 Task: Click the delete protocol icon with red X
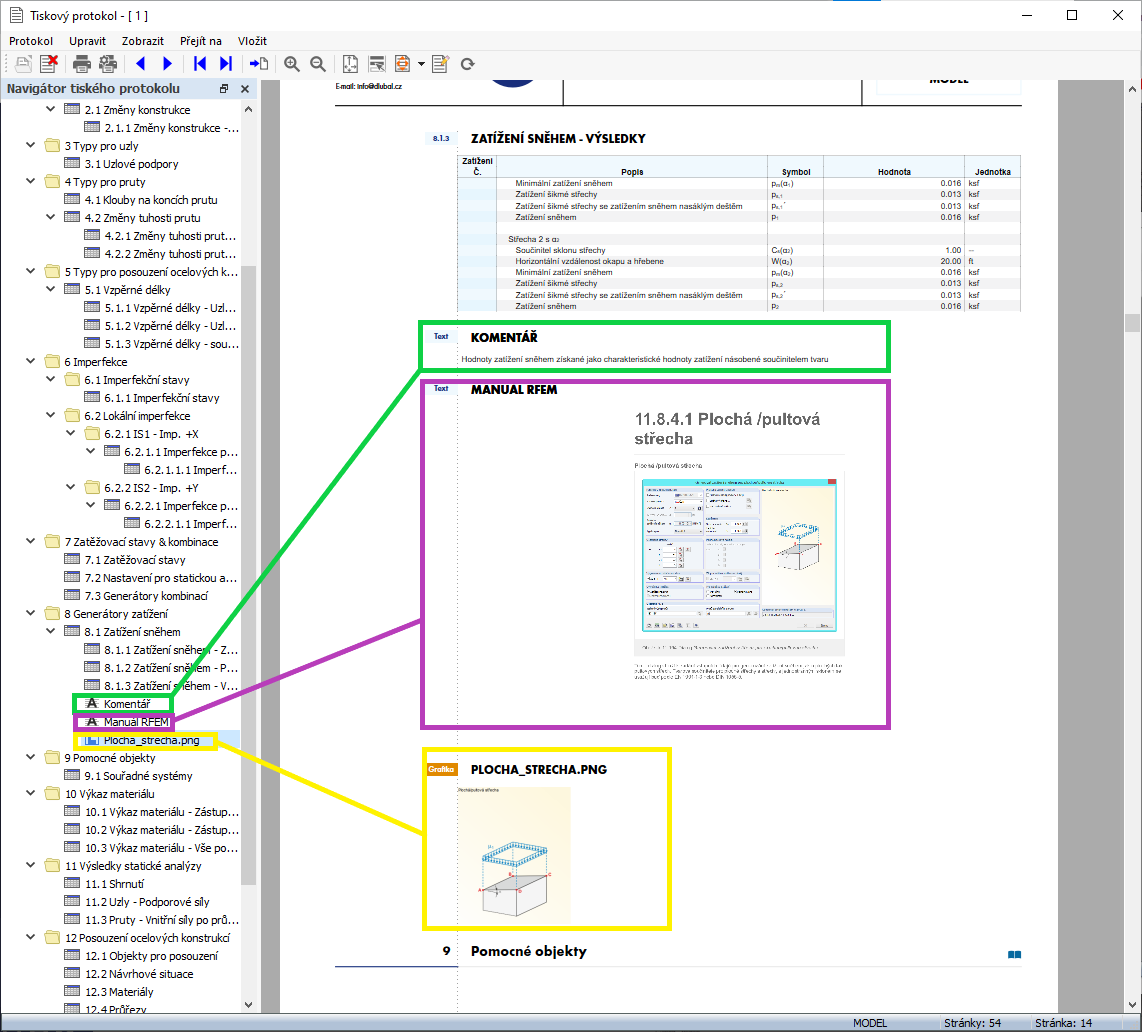[x=49, y=64]
